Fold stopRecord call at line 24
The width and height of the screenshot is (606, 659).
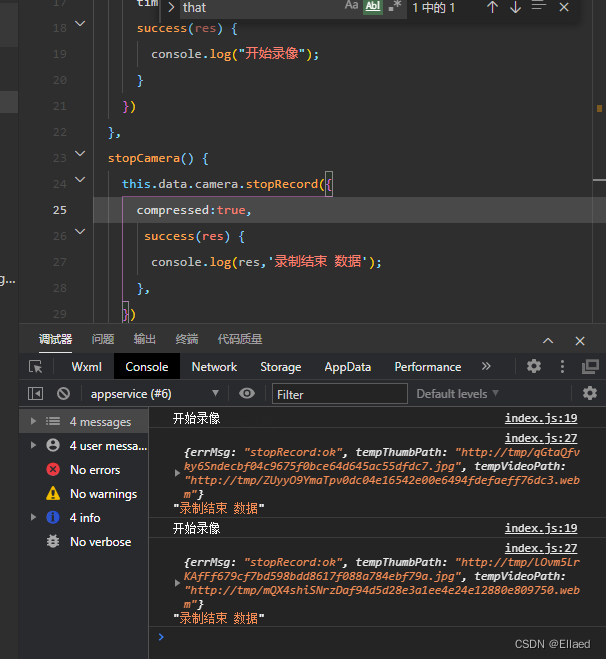[80, 179]
